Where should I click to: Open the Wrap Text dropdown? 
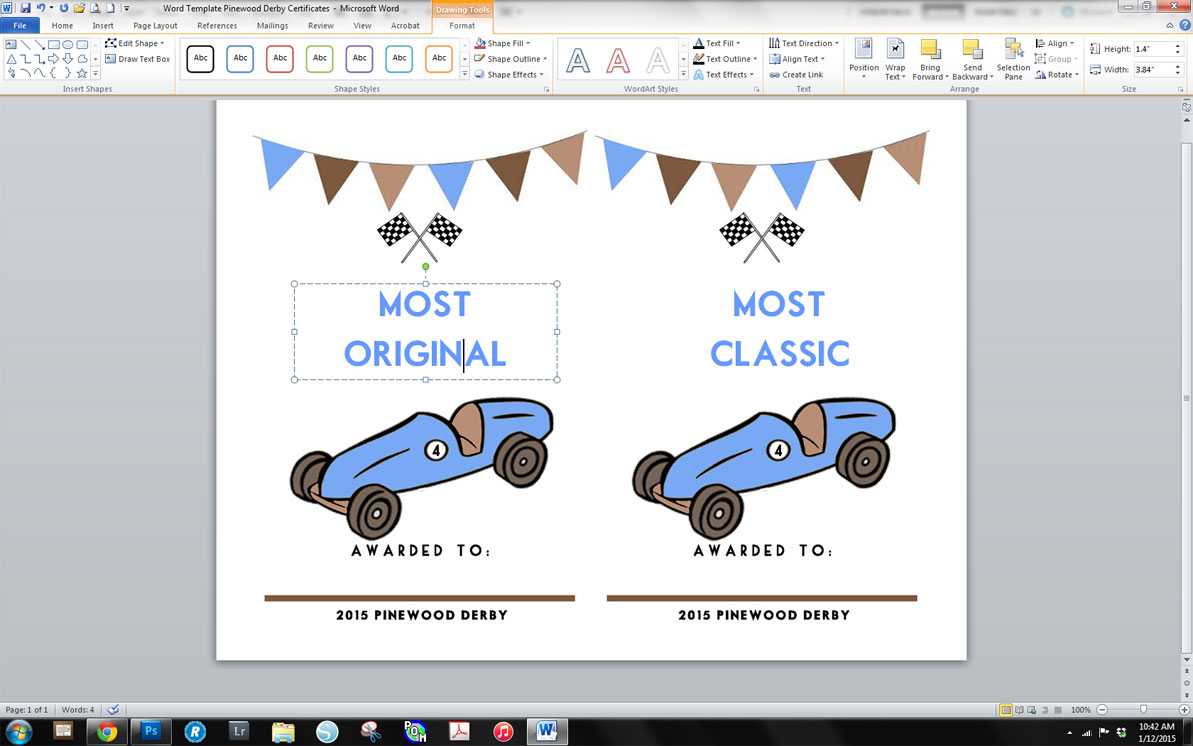point(895,60)
